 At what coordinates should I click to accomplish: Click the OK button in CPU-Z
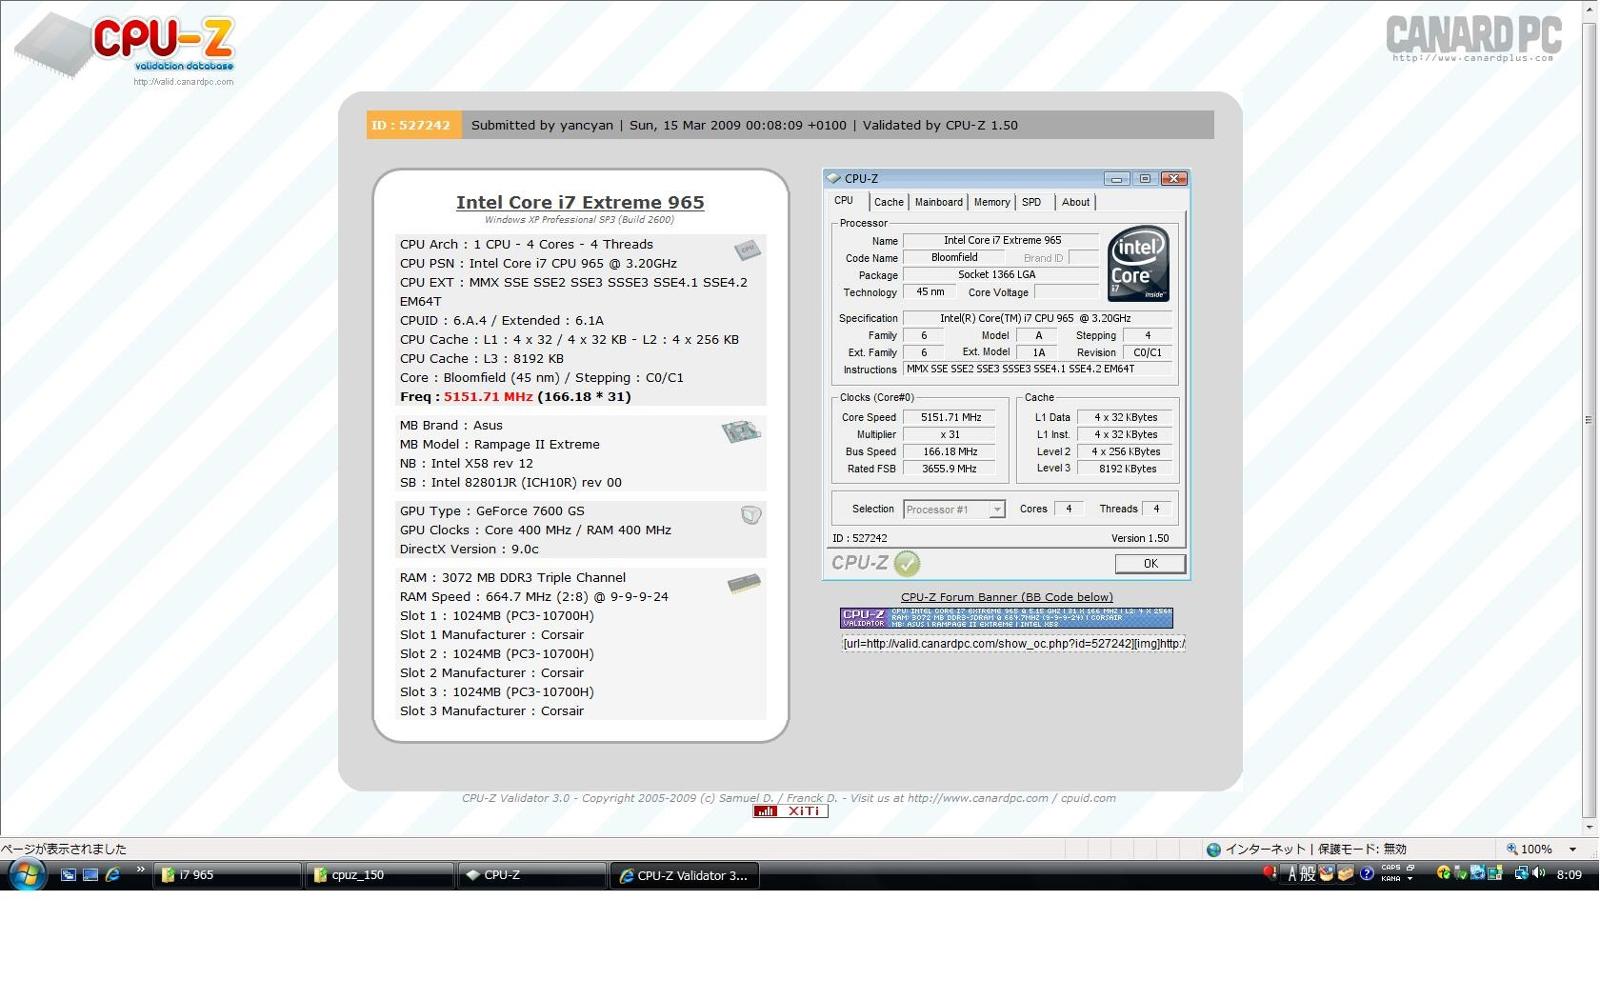click(x=1150, y=563)
